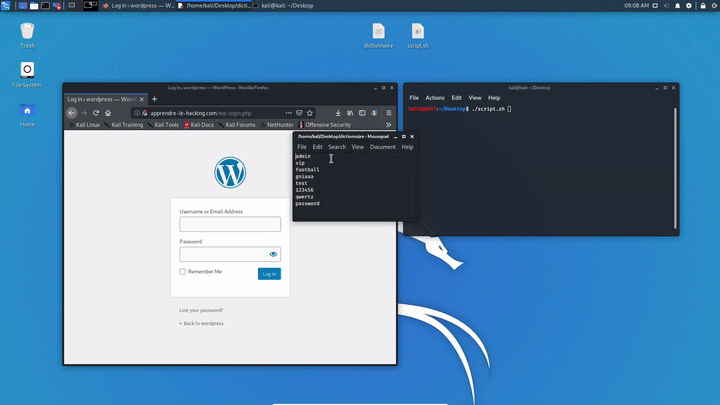Click Back to wordpress link
Screen dimensions: 720x405
tap(201, 324)
